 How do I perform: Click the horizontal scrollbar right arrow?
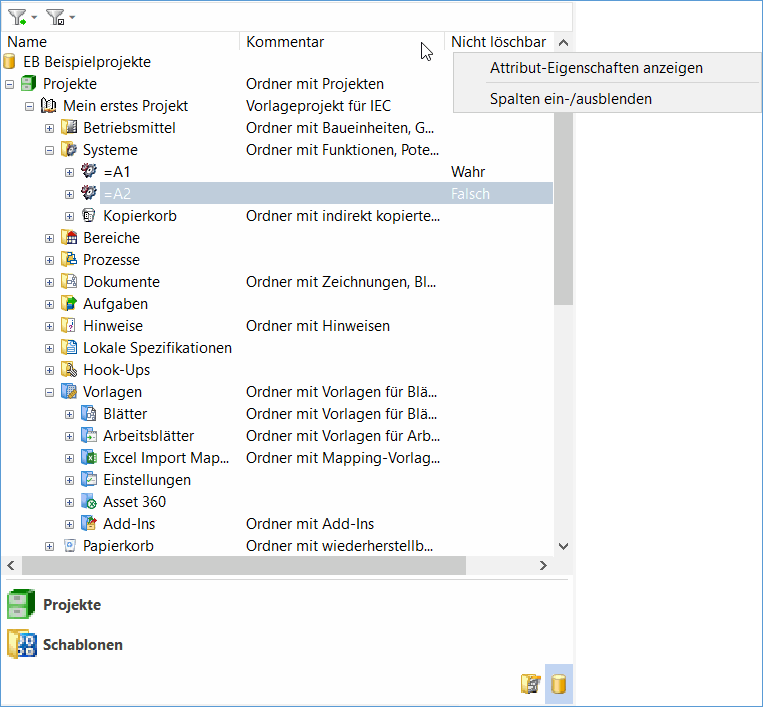pos(543,566)
